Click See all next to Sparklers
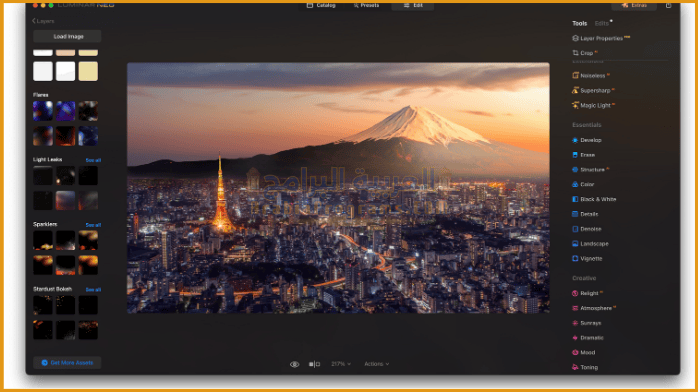Viewport: 698px width, 392px height. click(x=93, y=225)
